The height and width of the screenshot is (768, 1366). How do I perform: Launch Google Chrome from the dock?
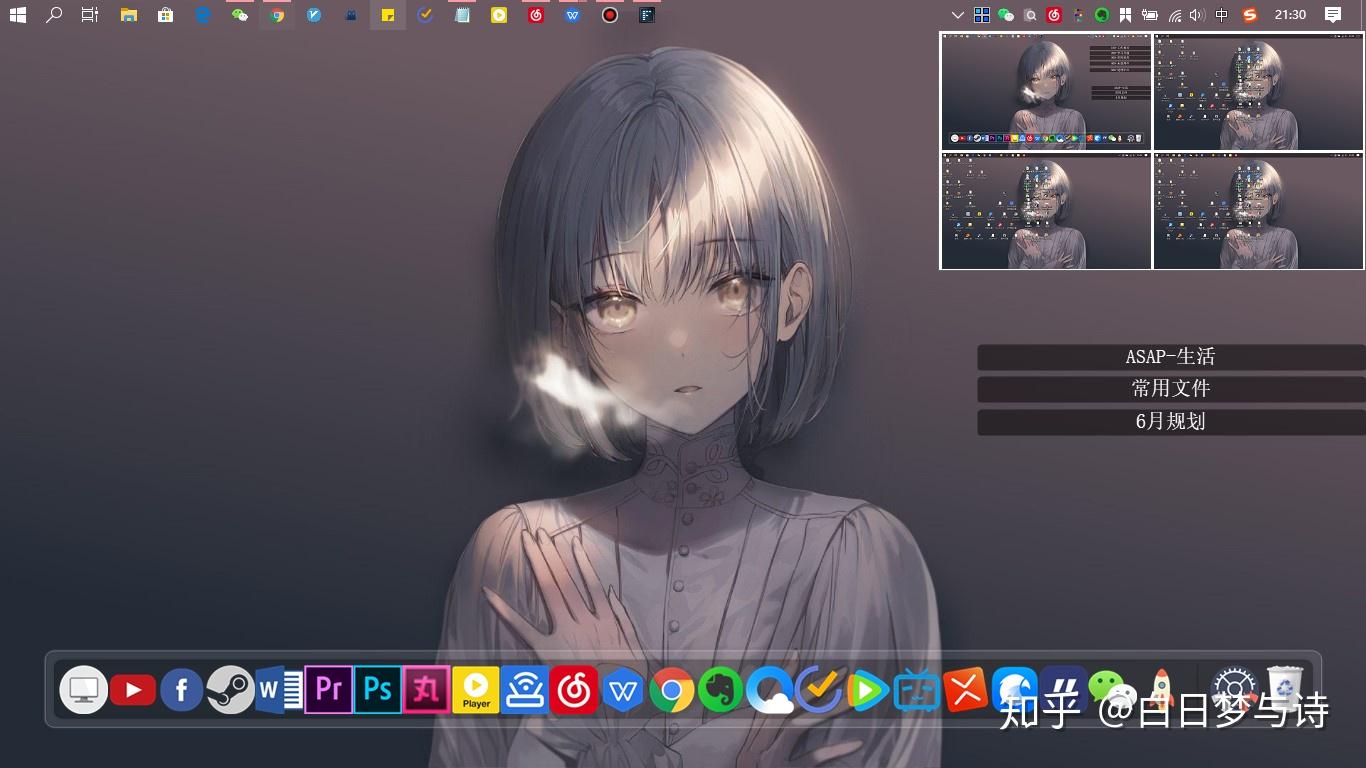(x=672, y=690)
